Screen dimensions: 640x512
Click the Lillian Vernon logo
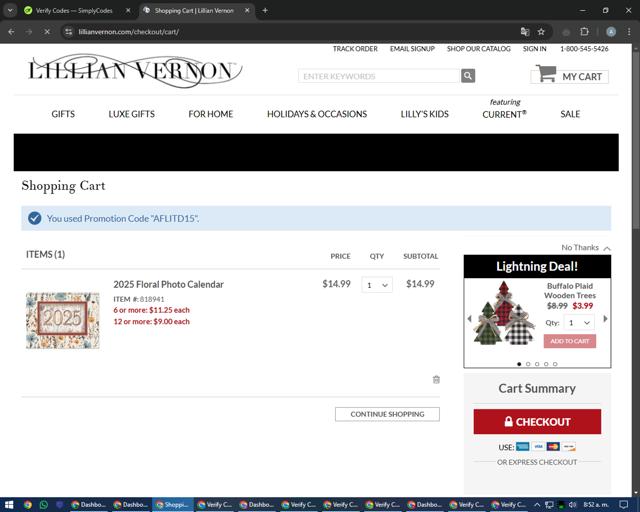135,70
